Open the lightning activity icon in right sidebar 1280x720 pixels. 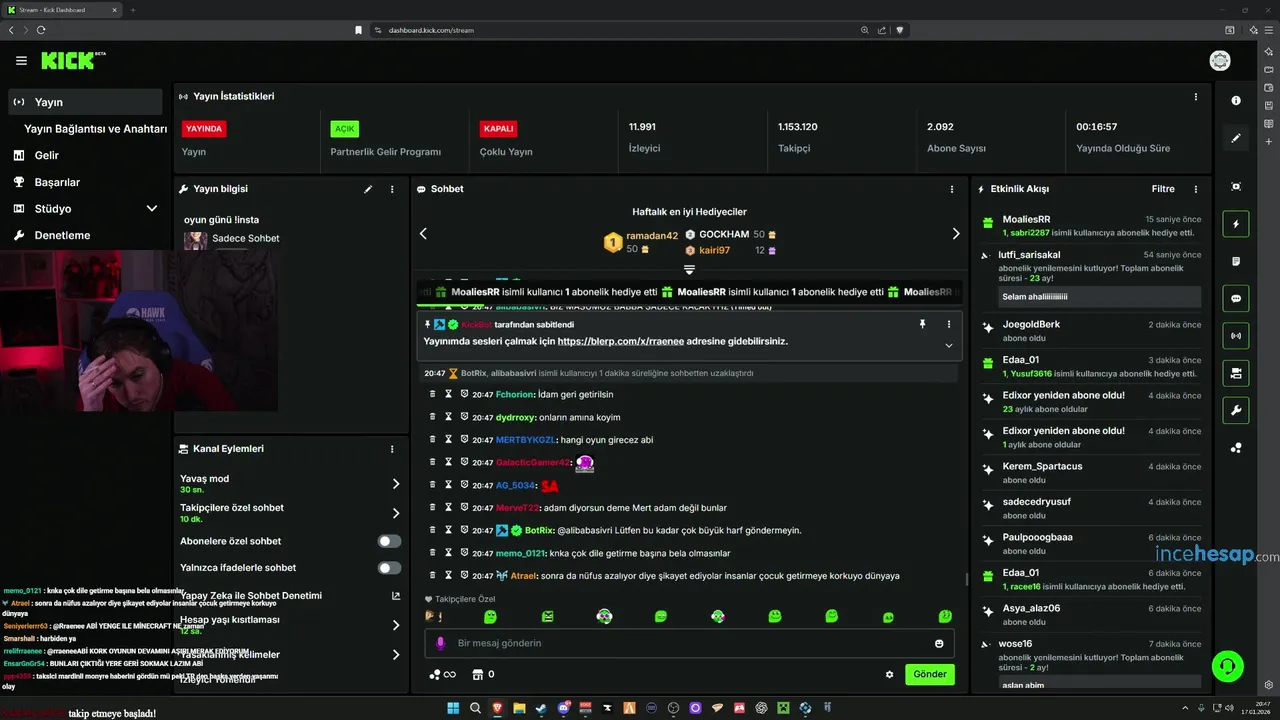coord(1236,224)
